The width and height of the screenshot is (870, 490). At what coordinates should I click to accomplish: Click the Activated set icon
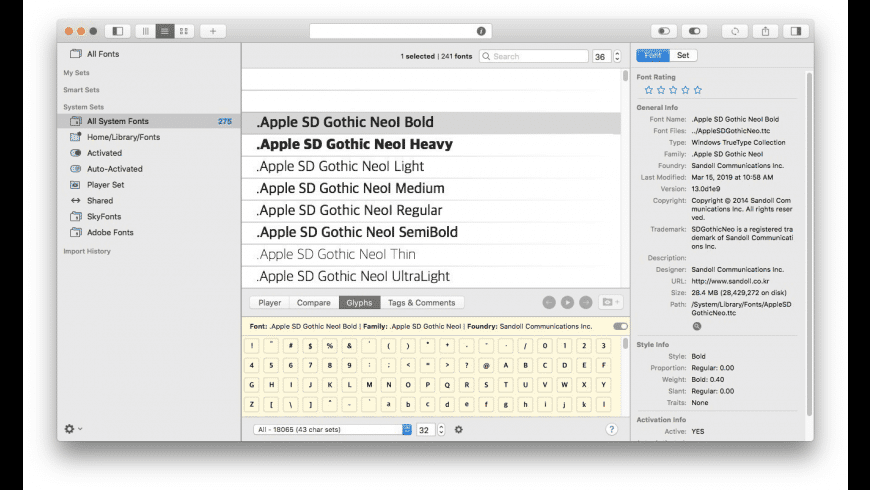click(x=75, y=153)
